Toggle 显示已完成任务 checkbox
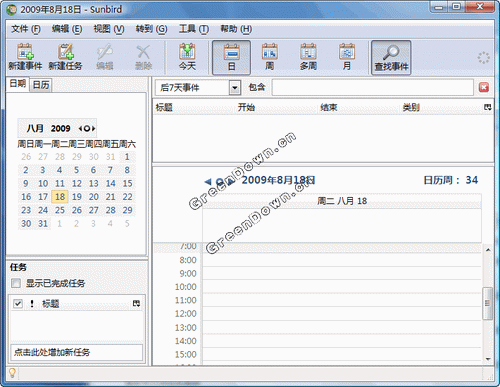The image size is (500, 387). pyautogui.click(x=16, y=283)
